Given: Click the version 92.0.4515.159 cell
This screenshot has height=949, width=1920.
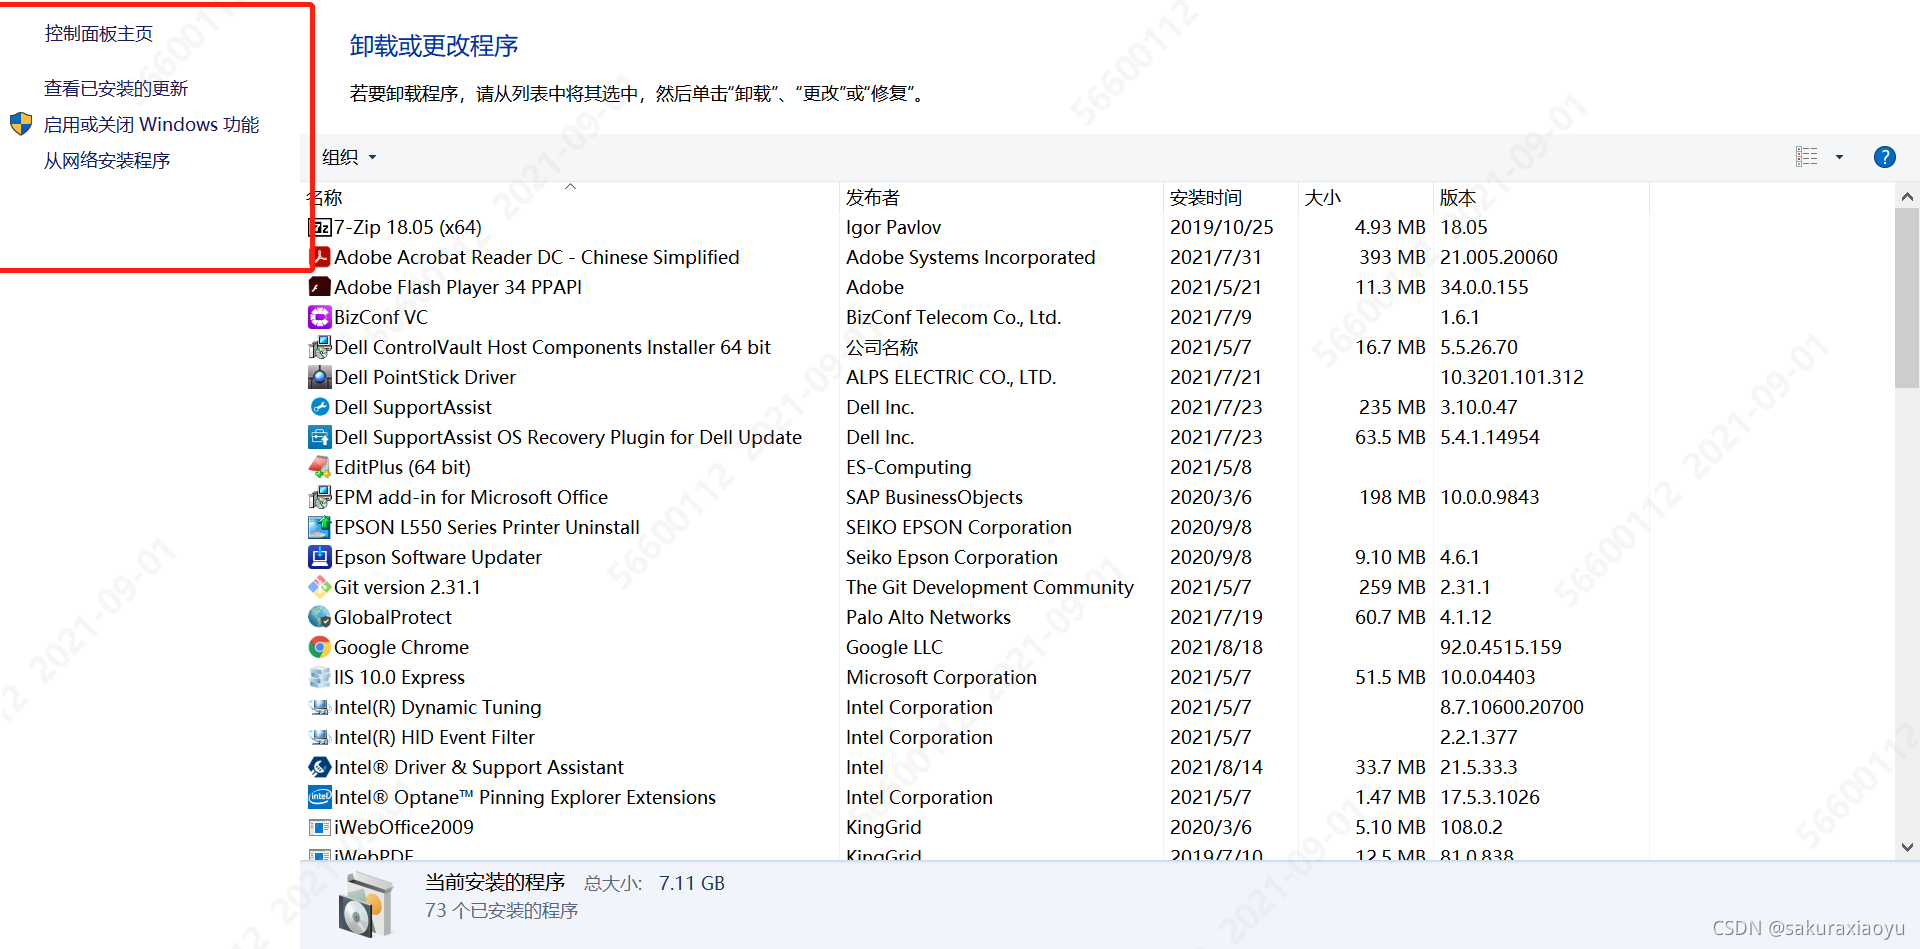Looking at the screenshot, I should click(x=1501, y=648).
